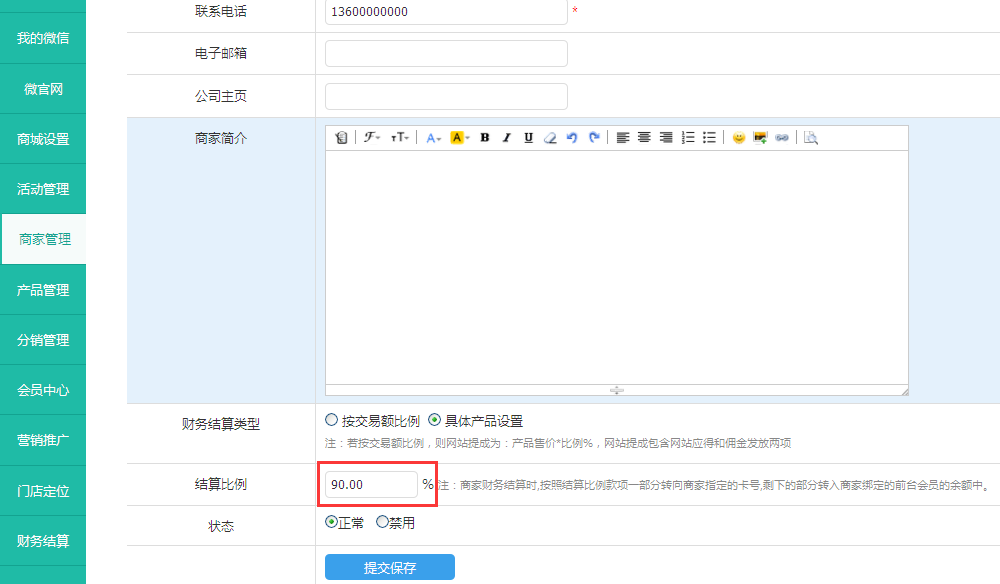Go to 财务结算 in the sidebar menu

43,541
